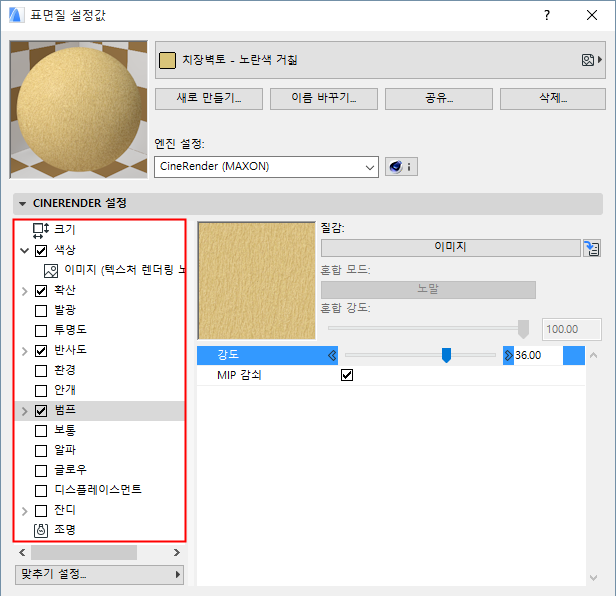The width and height of the screenshot is (616, 596).
Task: Expand the 반사도 tree node
Action: tap(24, 351)
